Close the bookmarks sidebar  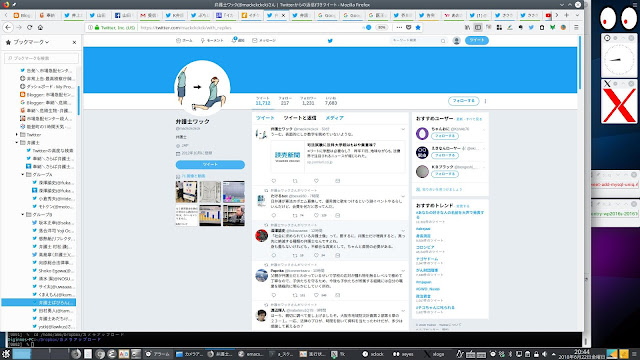(74, 42)
